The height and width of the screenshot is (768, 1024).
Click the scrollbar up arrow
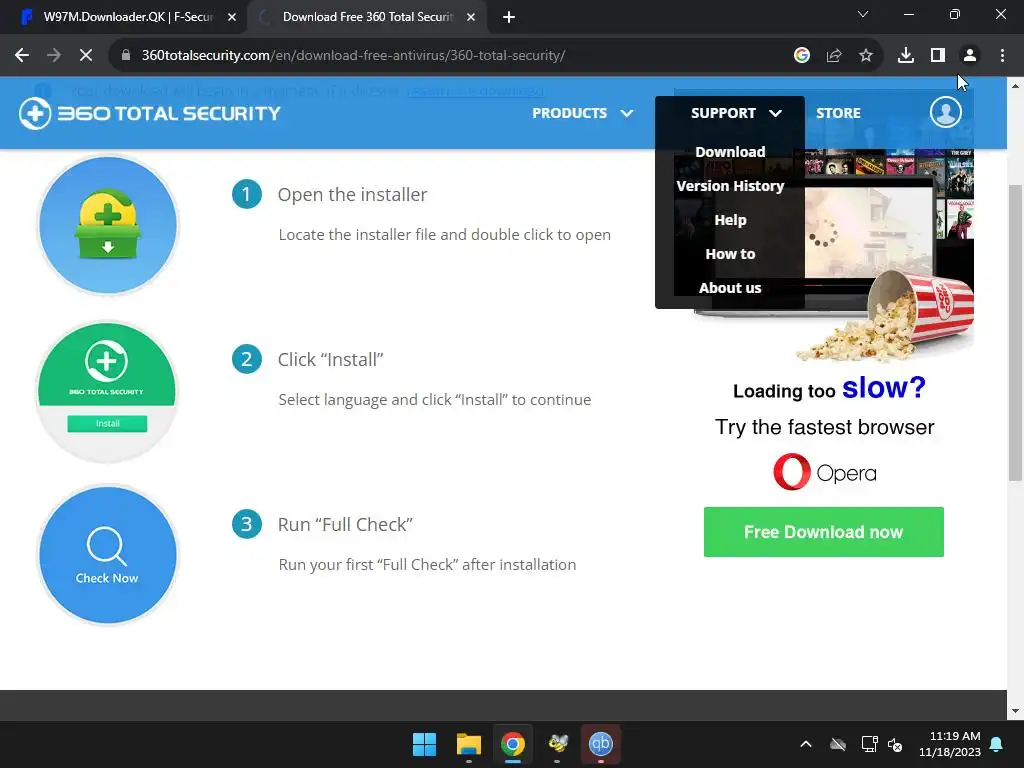tap(1015, 86)
